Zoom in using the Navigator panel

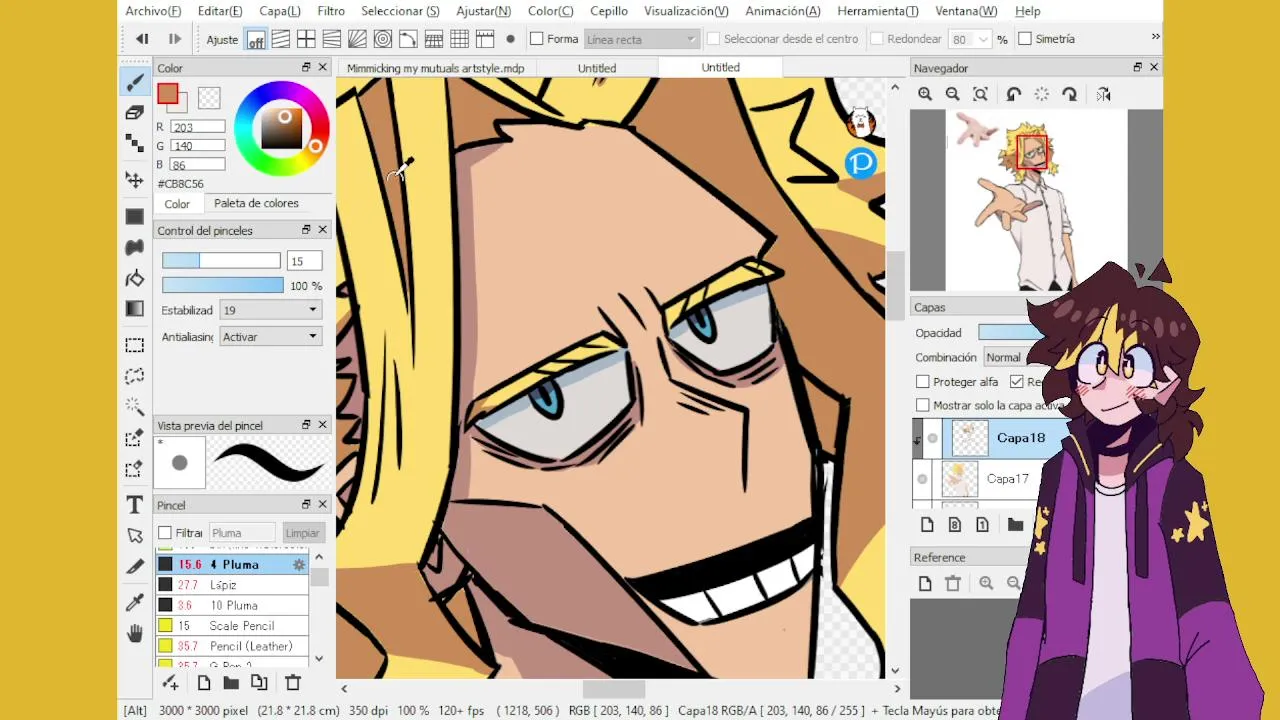coord(925,94)
